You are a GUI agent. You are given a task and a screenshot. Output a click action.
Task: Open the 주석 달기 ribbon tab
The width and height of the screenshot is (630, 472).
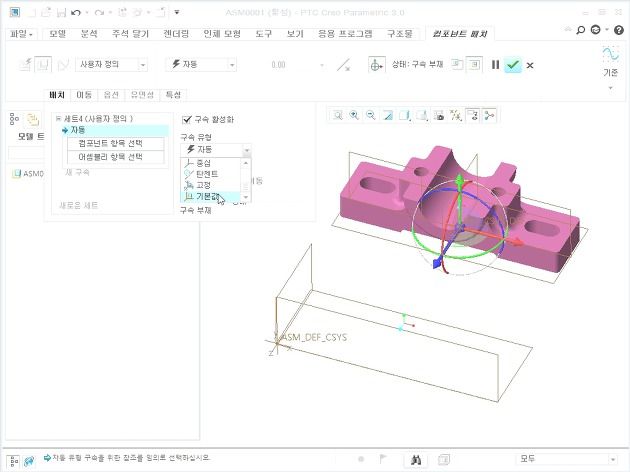(x=130, y=34)
